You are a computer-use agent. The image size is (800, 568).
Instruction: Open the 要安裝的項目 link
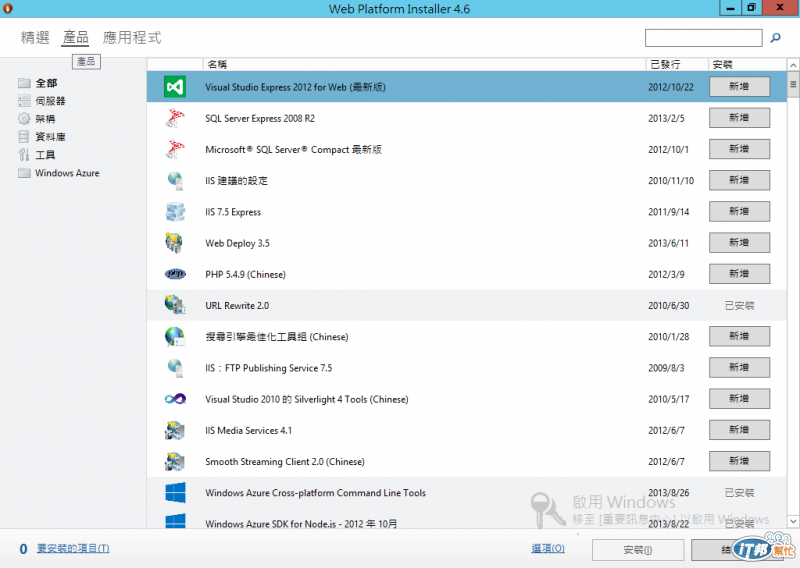[x=73, y=549]
